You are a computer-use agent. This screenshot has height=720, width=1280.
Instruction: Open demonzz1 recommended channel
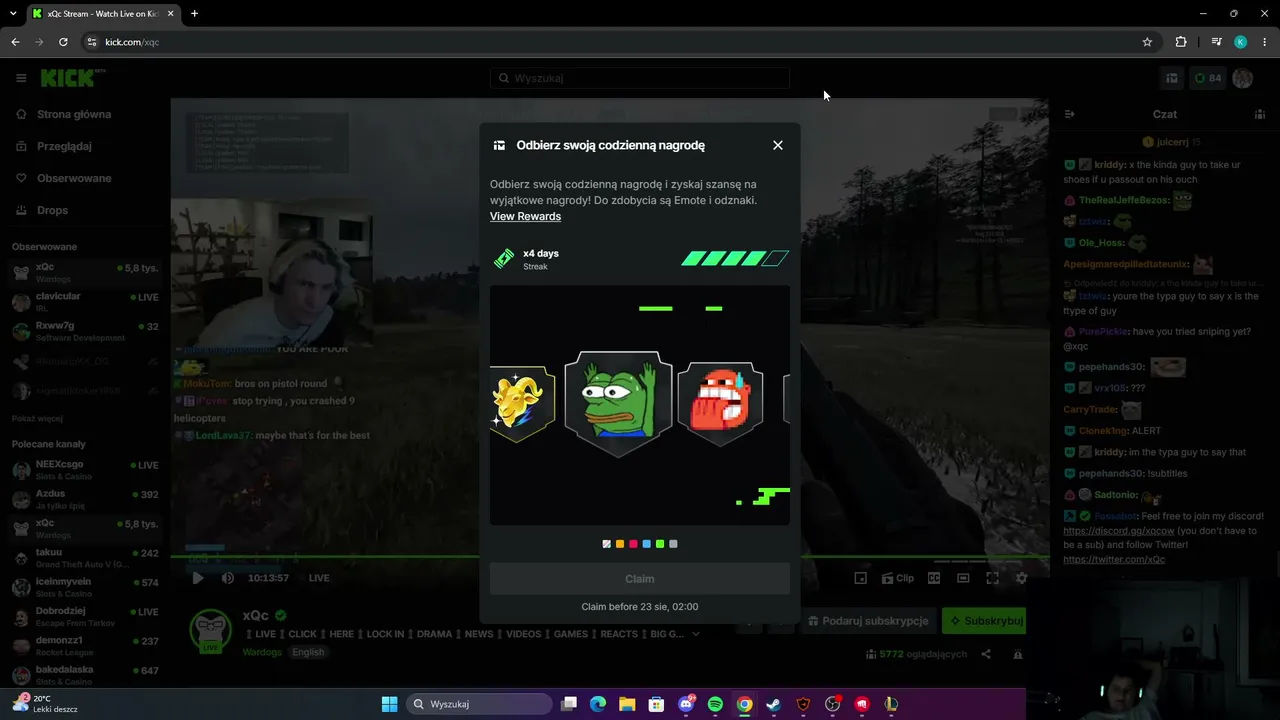[85, 646]
